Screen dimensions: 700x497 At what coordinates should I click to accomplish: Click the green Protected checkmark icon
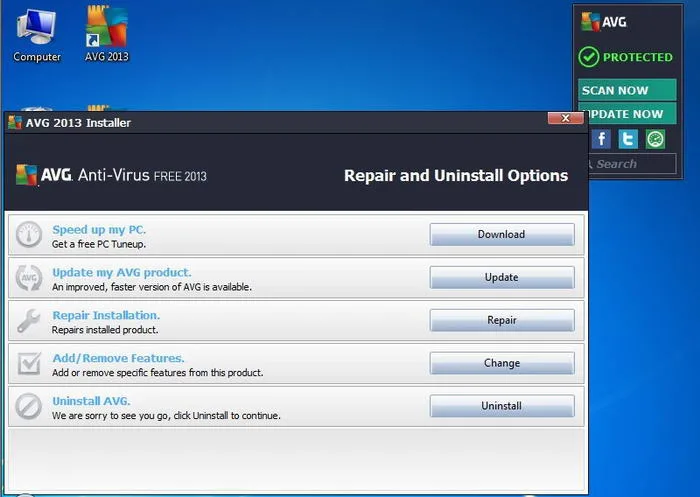pyautogui.click(x=588, y=57)
